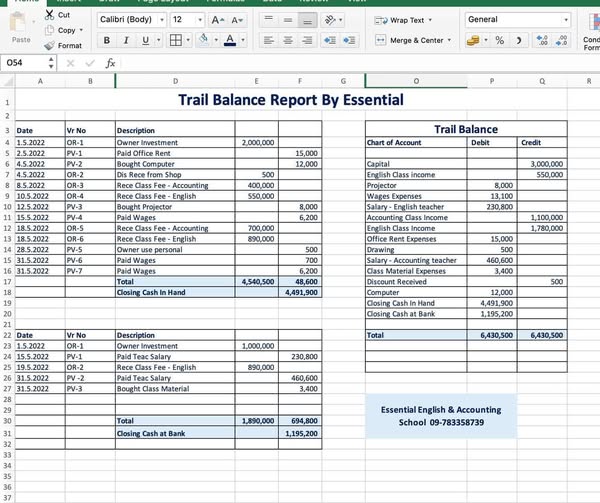Click the Format painter brush icon
600x503 pixels.
pos(48,45)
